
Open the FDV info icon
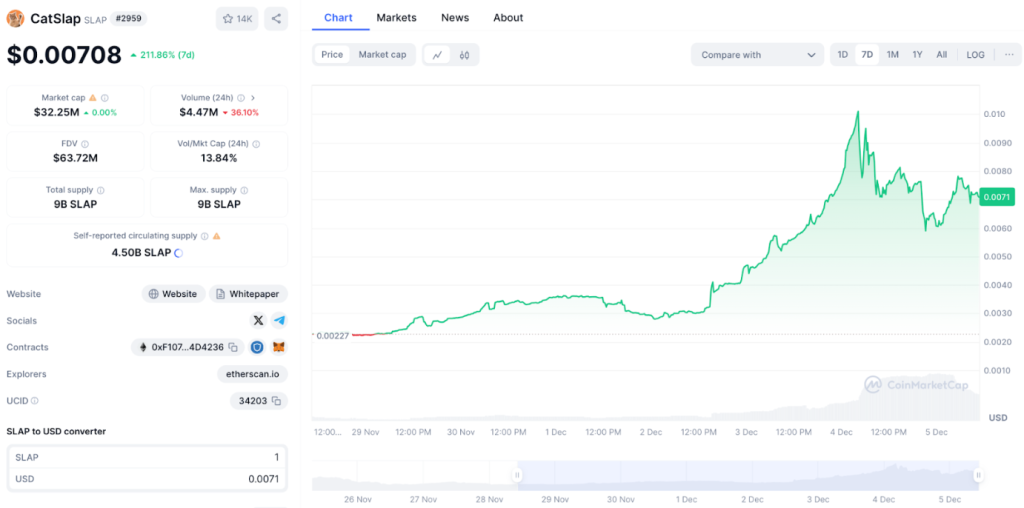coord(85,144)
